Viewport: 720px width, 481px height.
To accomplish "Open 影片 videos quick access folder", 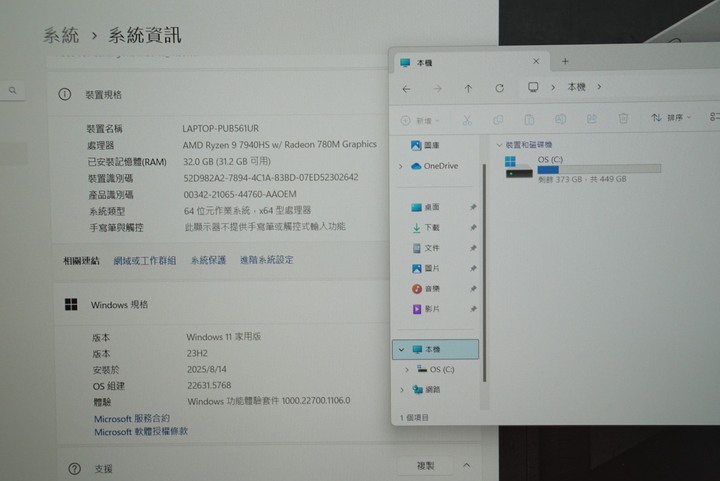I will point(425,309).
